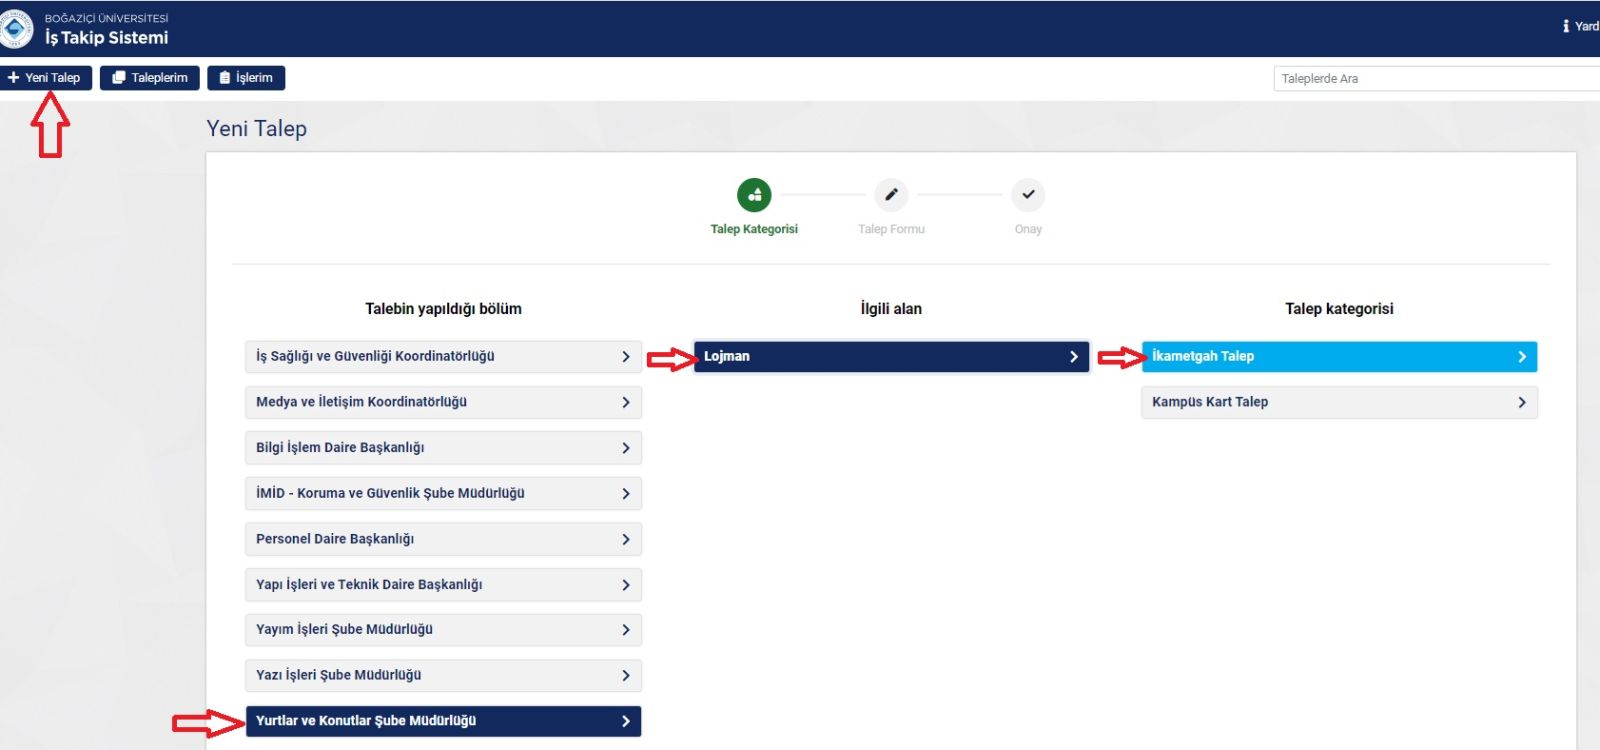
Task: Open new request with Yeni Talep button
Action: coord(46,78)
